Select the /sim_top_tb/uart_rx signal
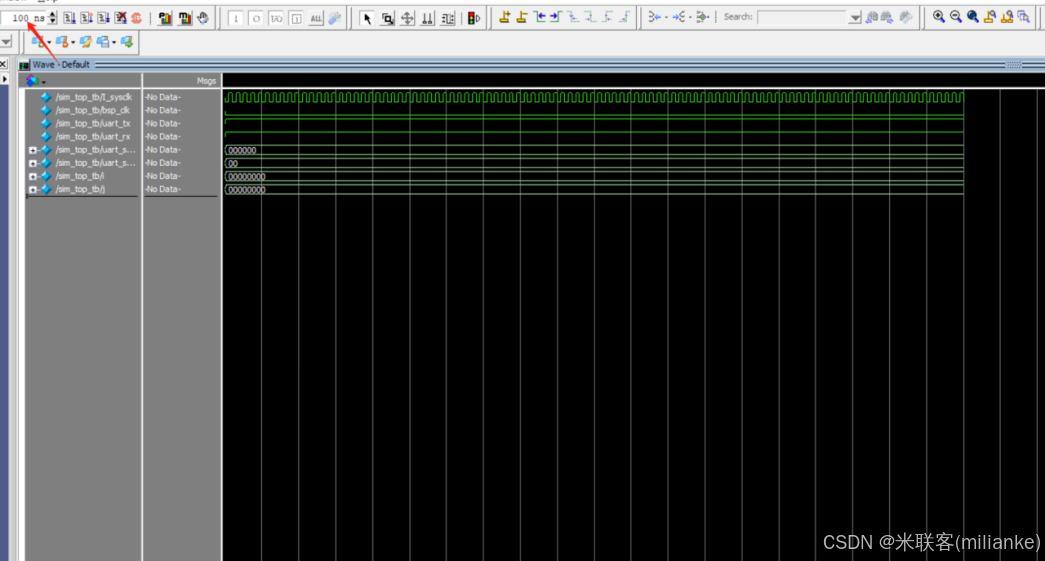This screenshot has height=561, width=1045. coord(93,137)
